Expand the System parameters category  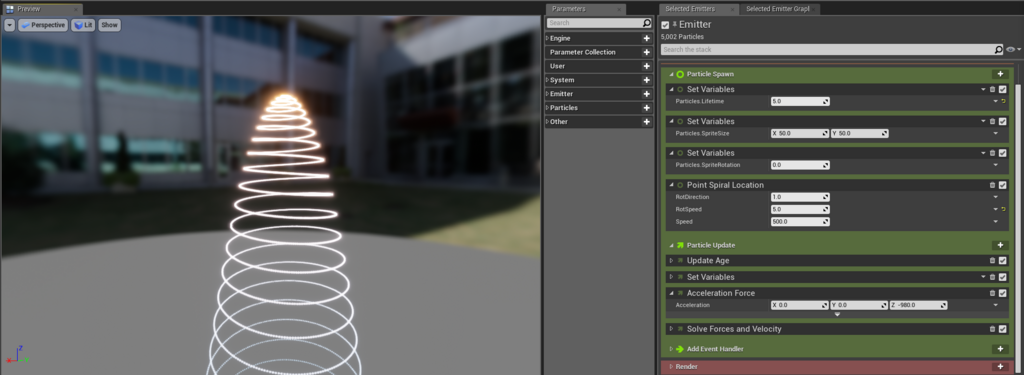tap(547, 80)
